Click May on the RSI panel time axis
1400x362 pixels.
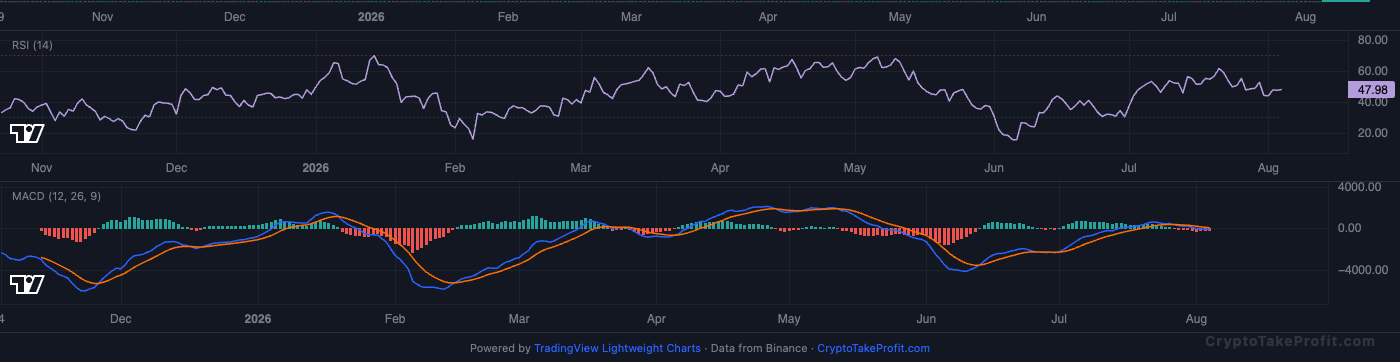[x=855, y=168]
